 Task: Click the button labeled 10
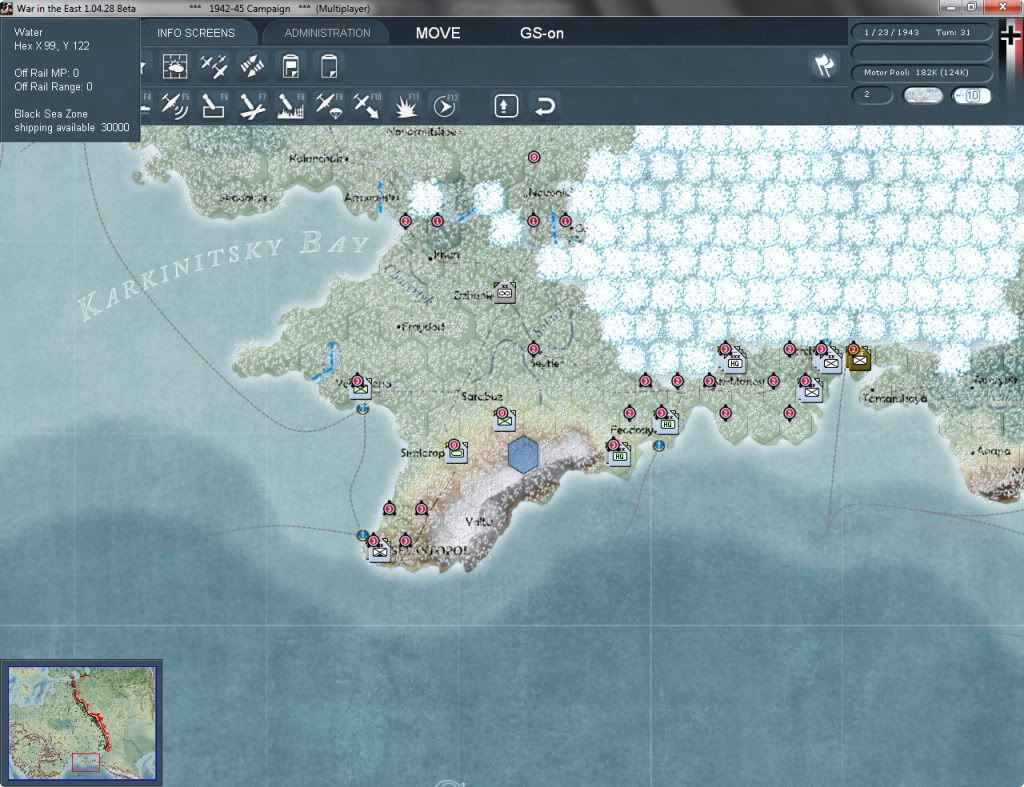(971, 95)
